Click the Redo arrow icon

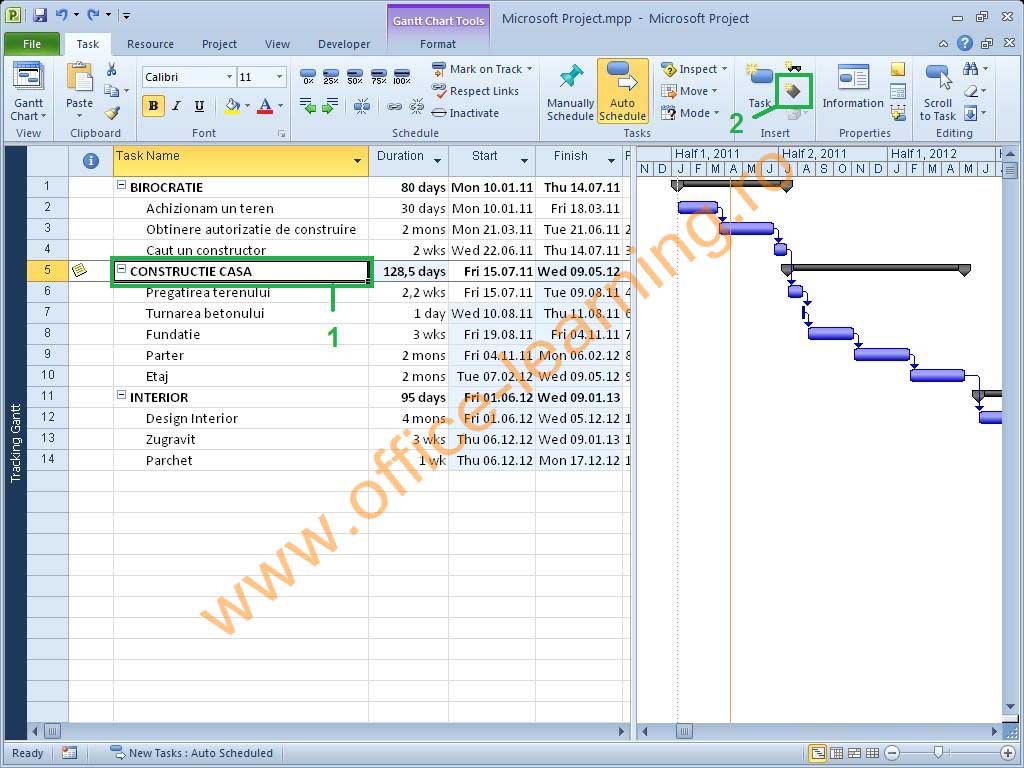(93, 14)
